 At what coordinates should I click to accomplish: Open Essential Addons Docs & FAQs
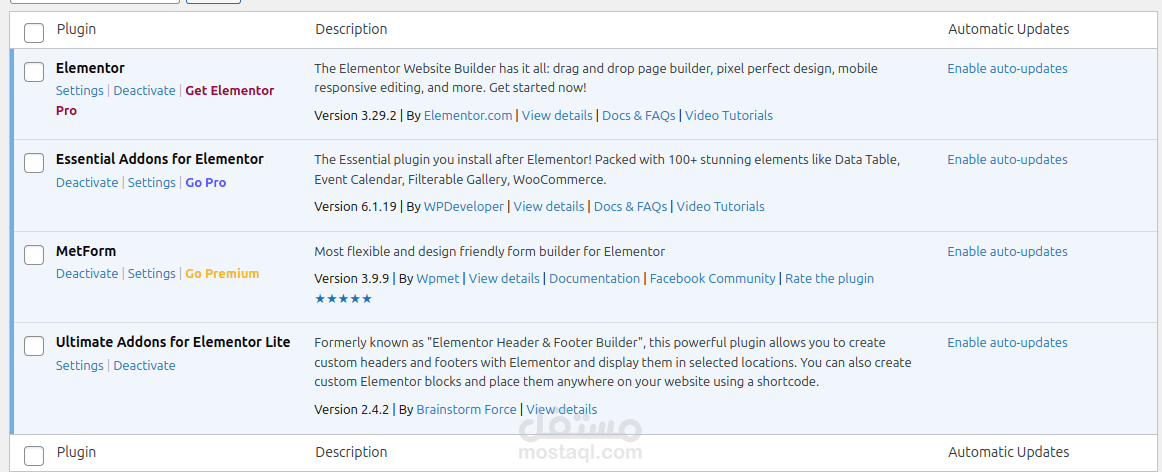click(631, 207)
